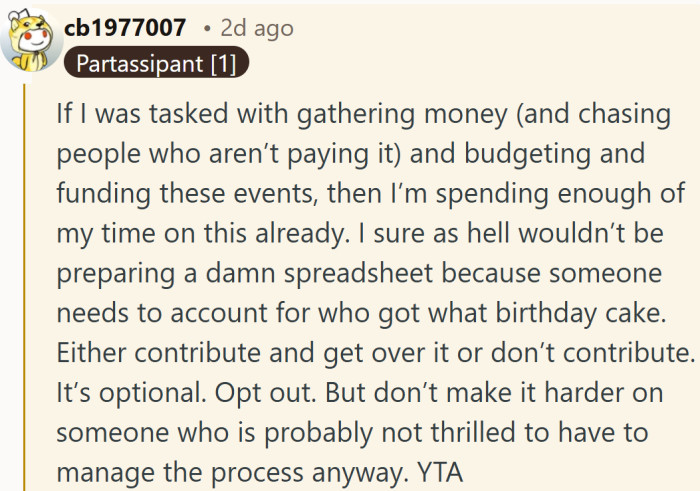Click the word "optional" in the comment

pyautogui.click(x=139, y=393)
